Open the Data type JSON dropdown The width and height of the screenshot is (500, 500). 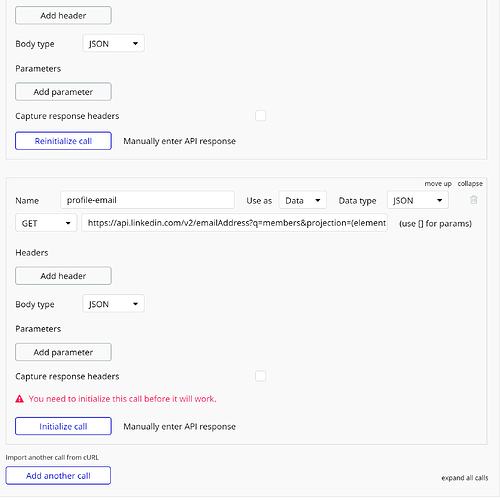[417, 200]
